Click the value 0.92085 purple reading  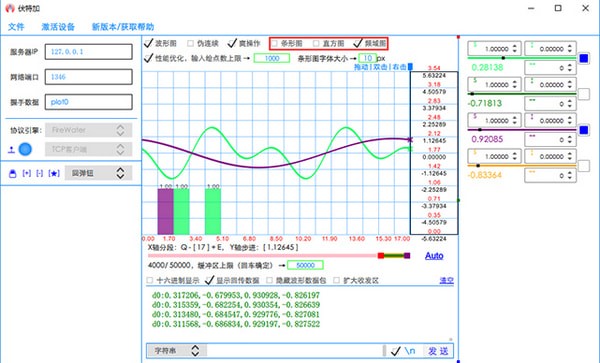[487, 139]
